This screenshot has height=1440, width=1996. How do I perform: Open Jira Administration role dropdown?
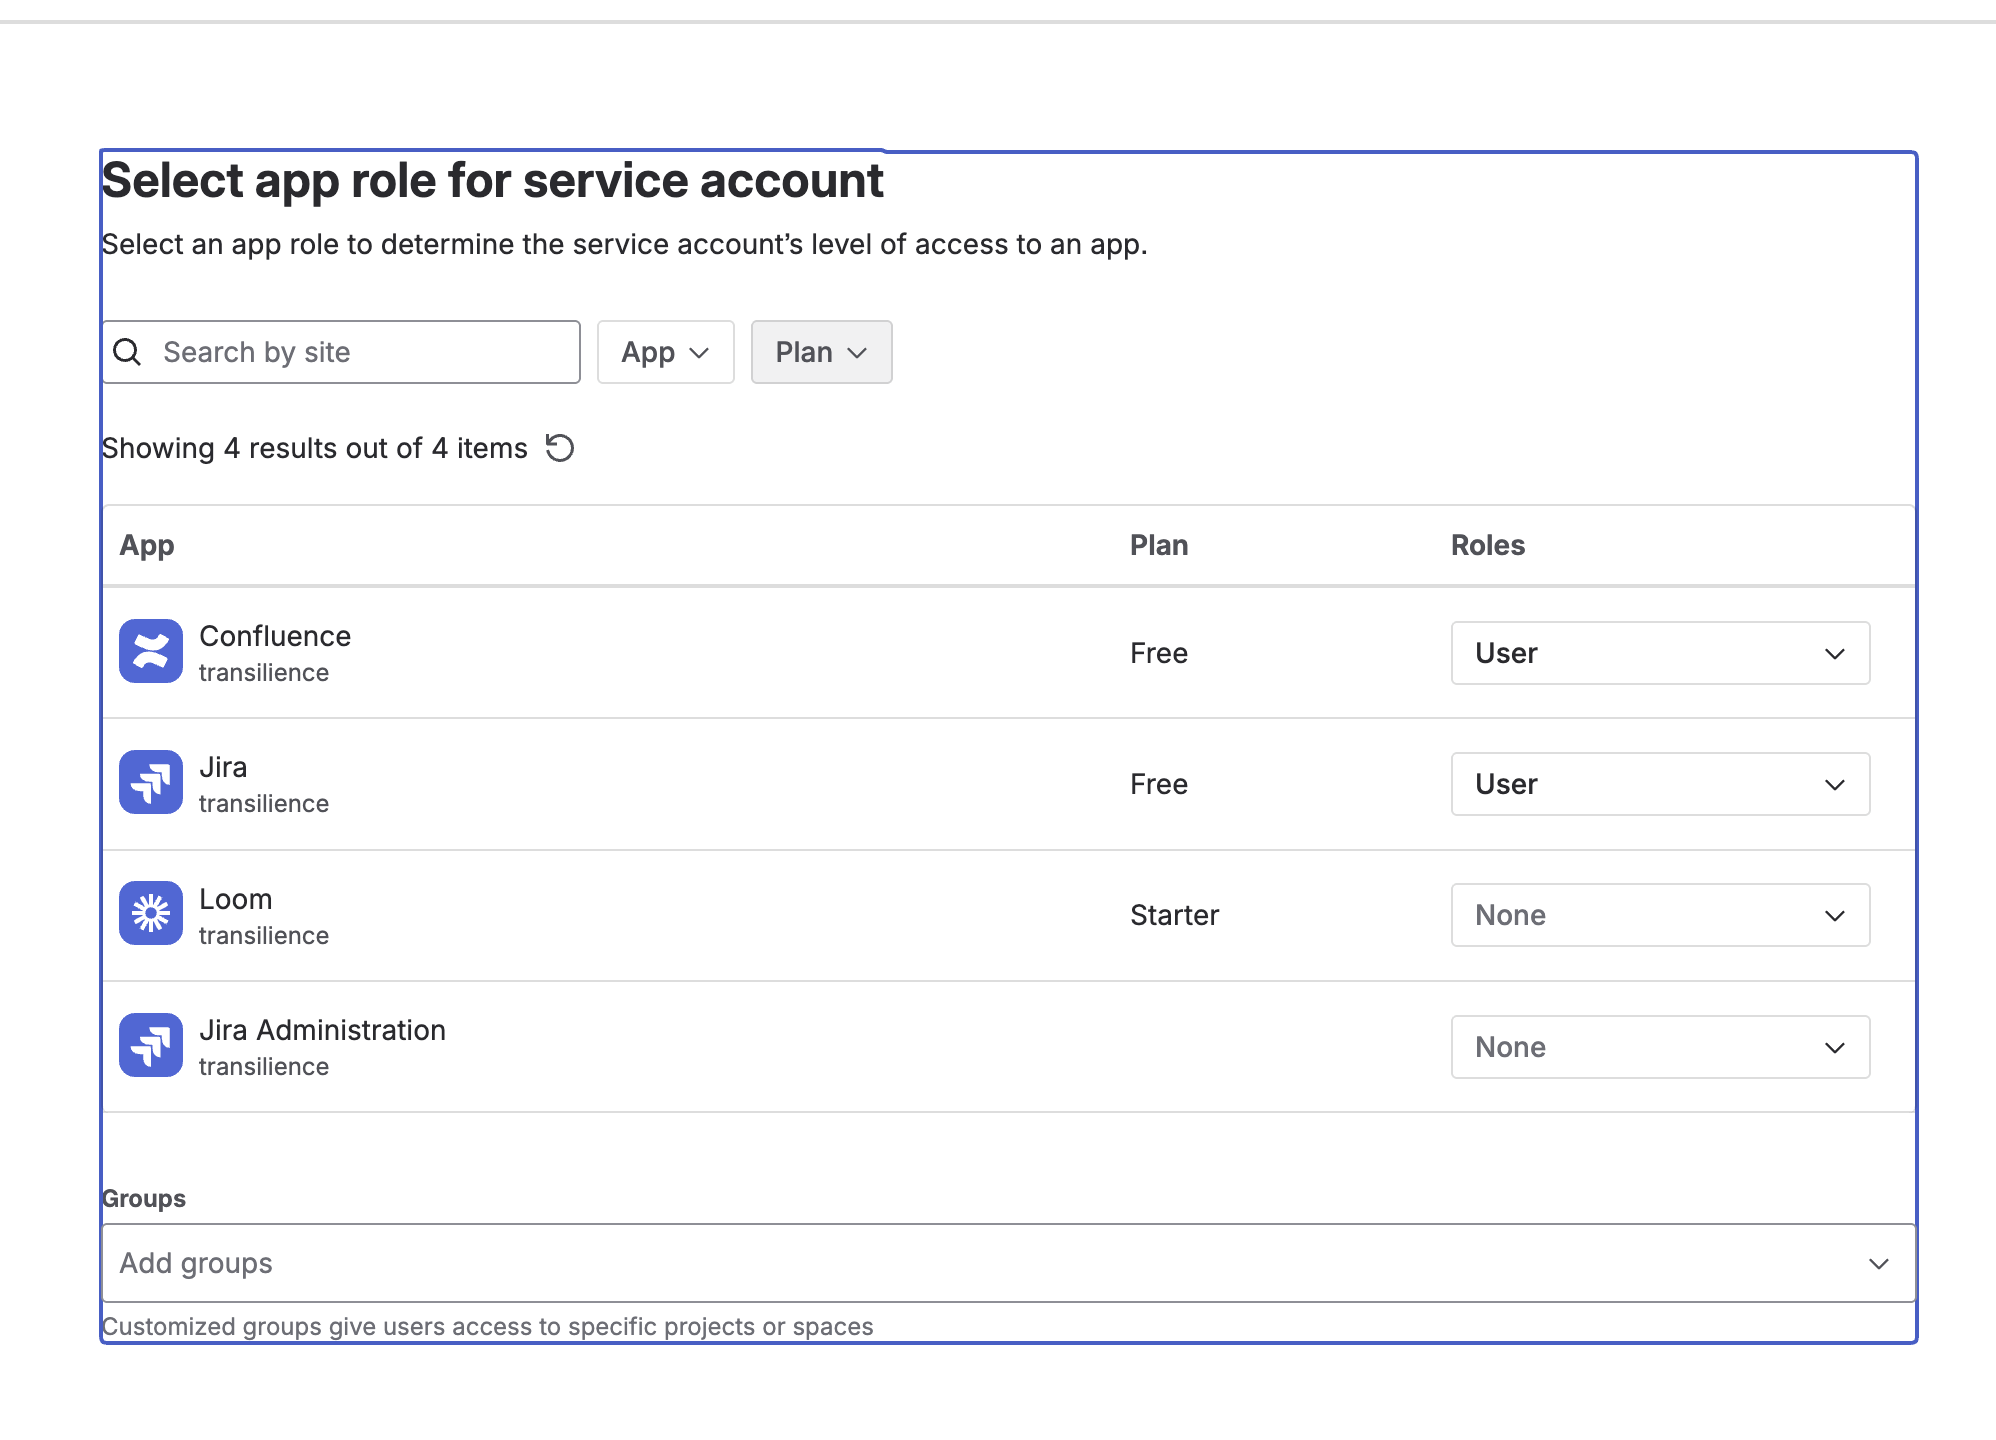pos(1659,1047)
